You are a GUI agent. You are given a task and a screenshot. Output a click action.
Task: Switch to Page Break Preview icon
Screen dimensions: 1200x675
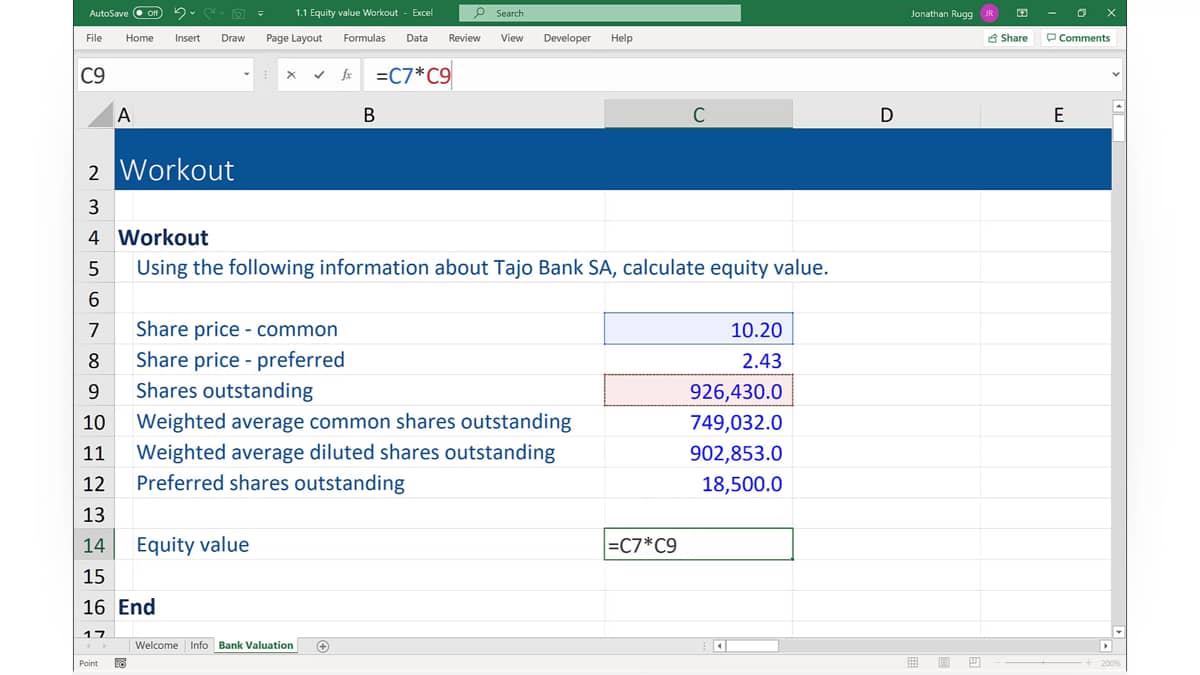tap(974, 663)
